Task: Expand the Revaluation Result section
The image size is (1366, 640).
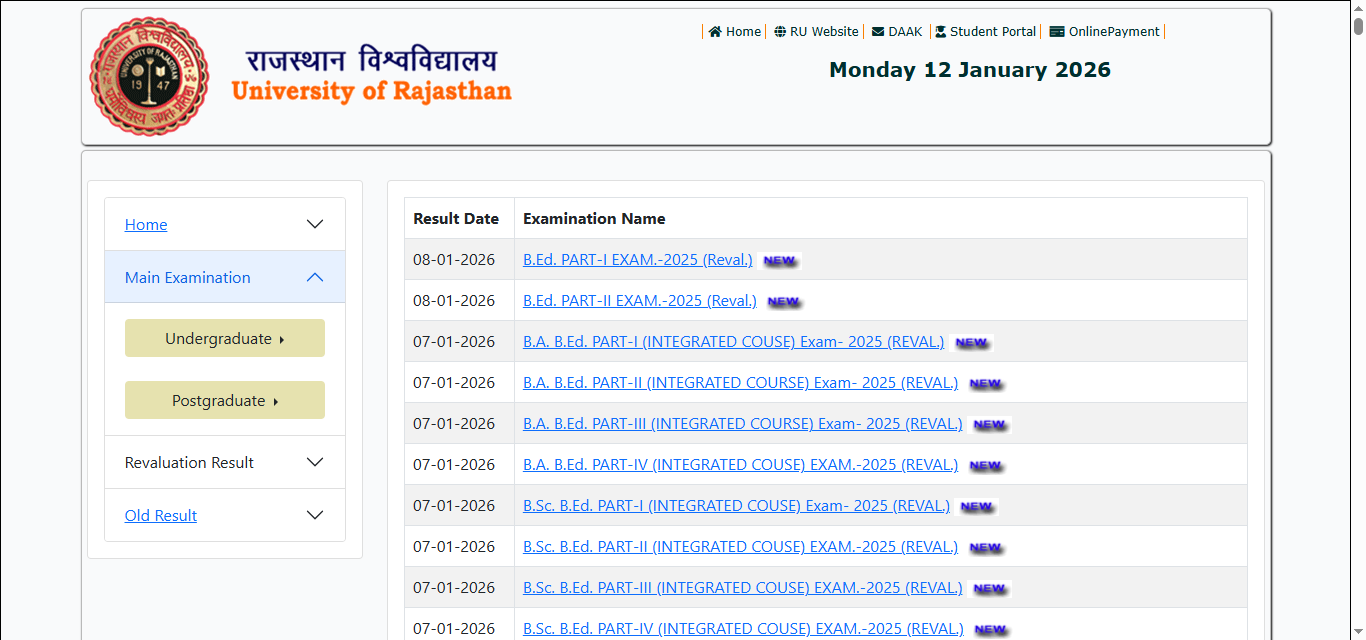Action: pos(314,462)
